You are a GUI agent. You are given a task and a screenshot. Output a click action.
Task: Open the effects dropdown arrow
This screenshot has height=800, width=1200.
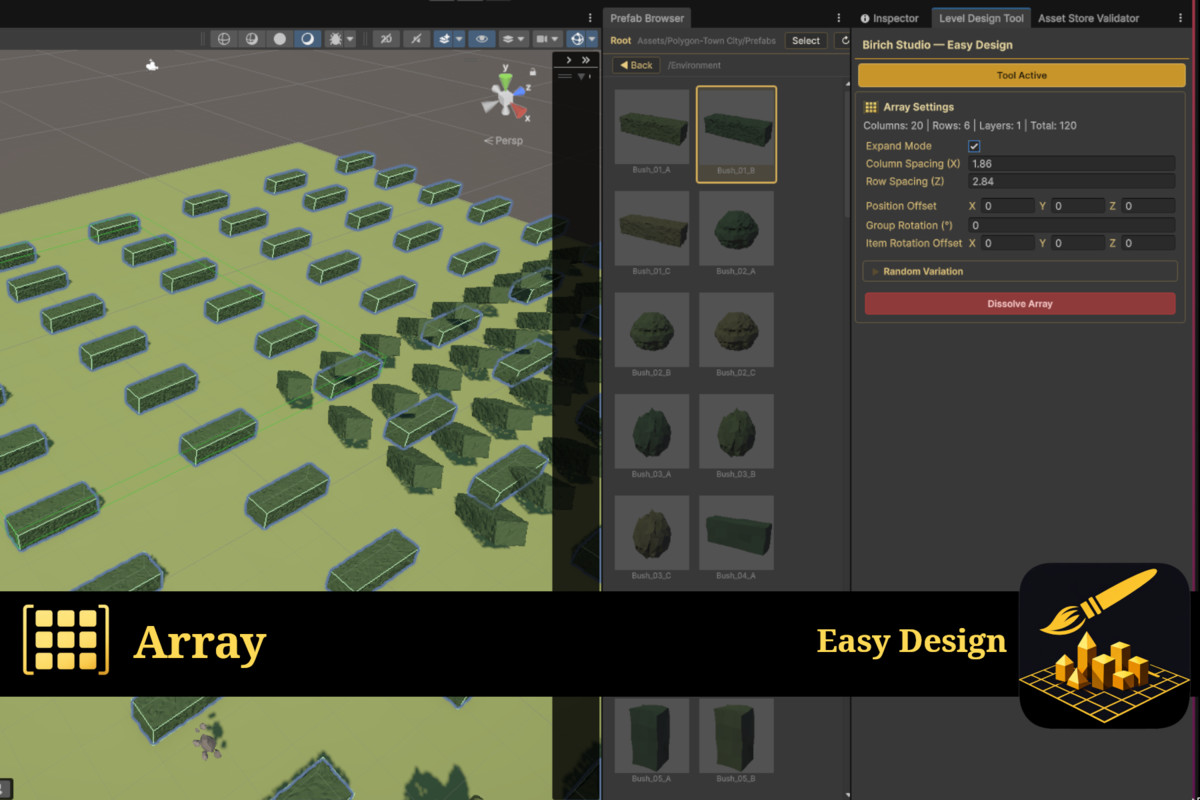coord(459,39)
